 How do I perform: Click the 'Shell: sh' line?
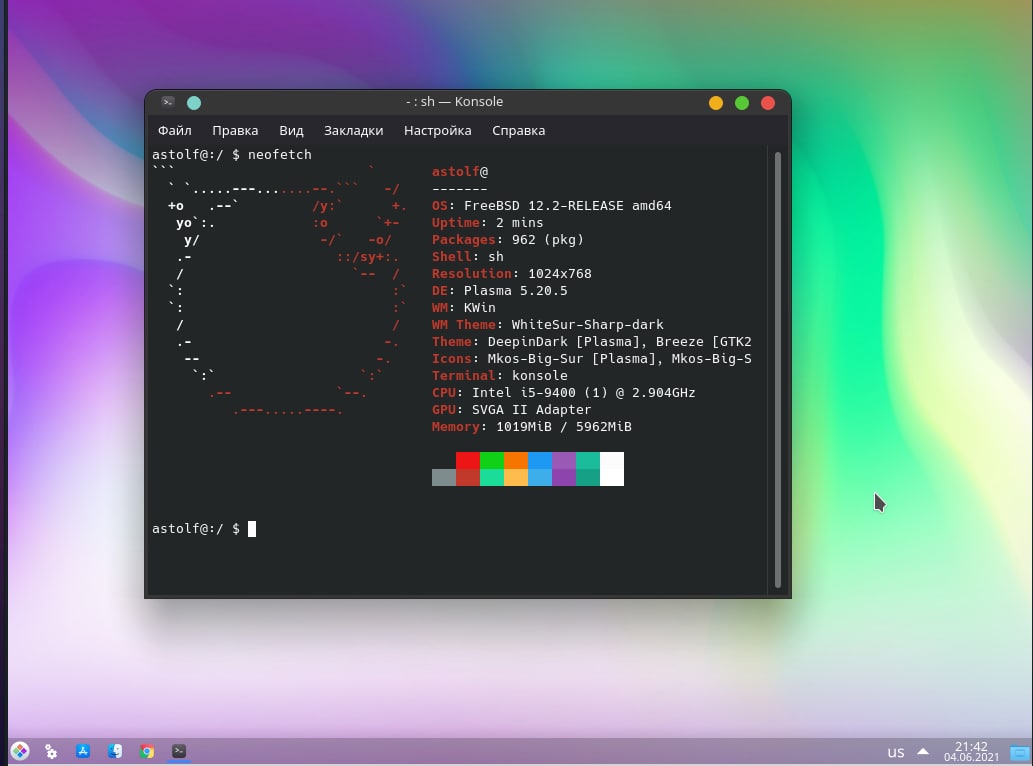tap(468, 257)
